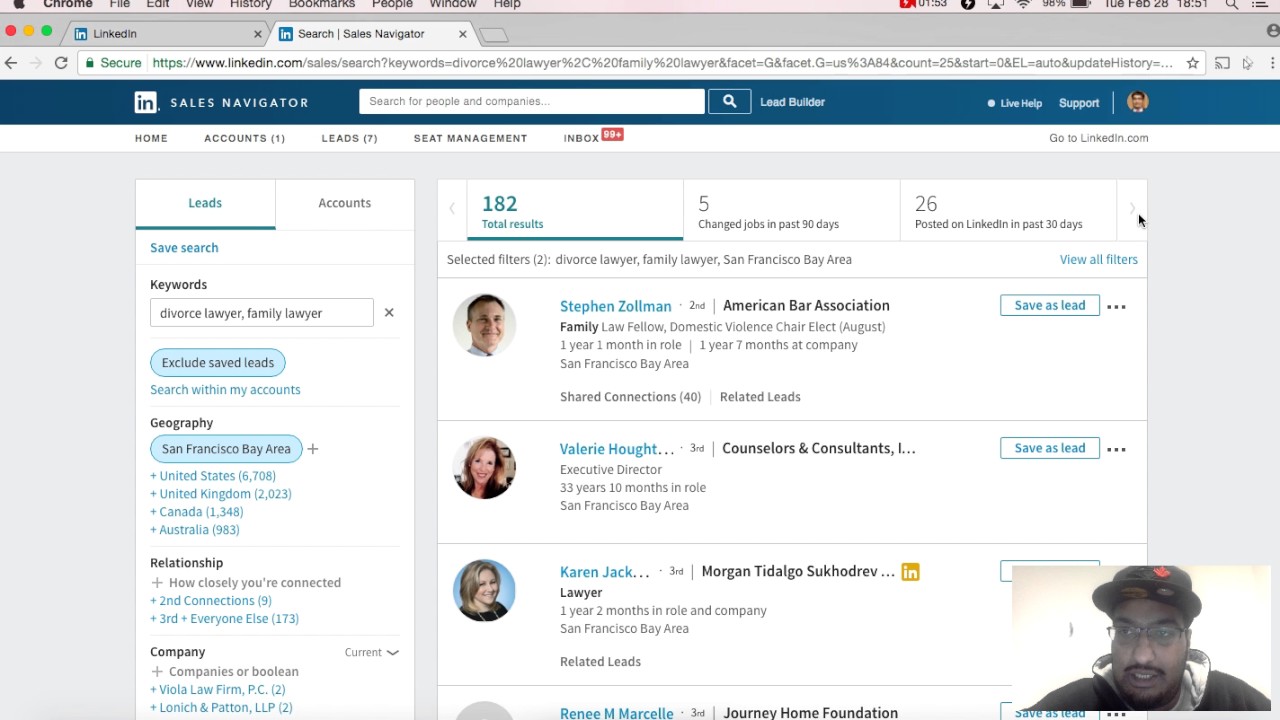Open the History menu in macOS menu bar
The width and height of the screenshot is (1280, 720).
(x=251, y=5)
